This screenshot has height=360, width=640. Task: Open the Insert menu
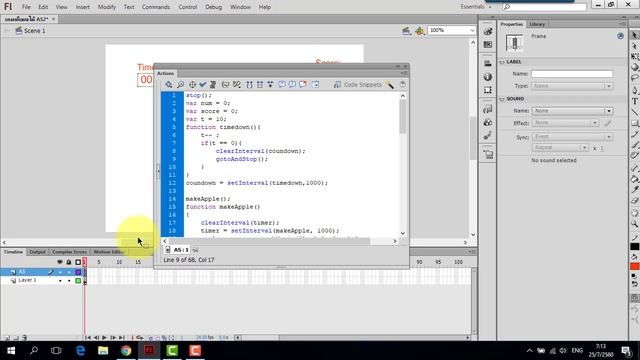click(x=82, y=7)
